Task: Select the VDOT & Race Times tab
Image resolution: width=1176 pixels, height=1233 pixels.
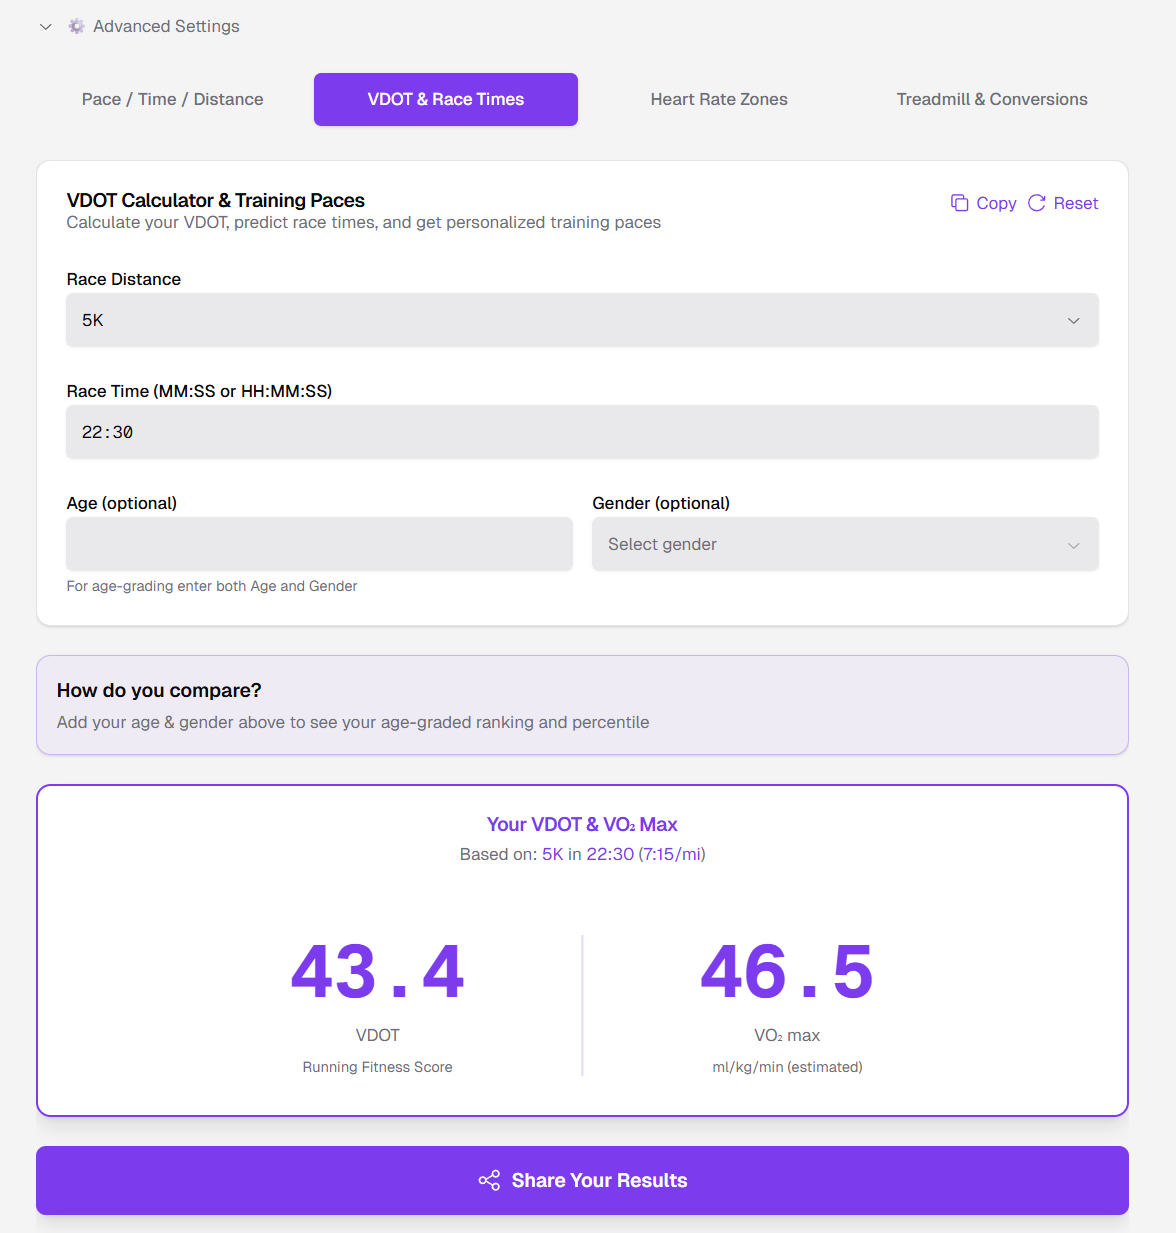Action: tap(446, 99)
